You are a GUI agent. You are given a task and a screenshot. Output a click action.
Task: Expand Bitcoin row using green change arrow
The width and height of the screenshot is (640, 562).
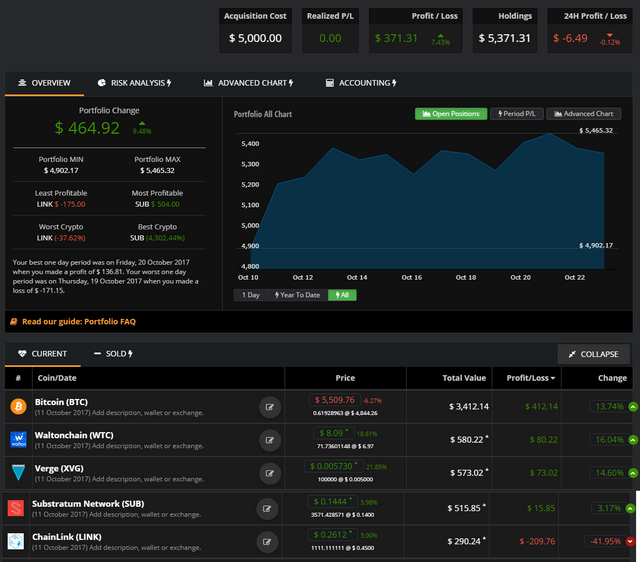632,406
